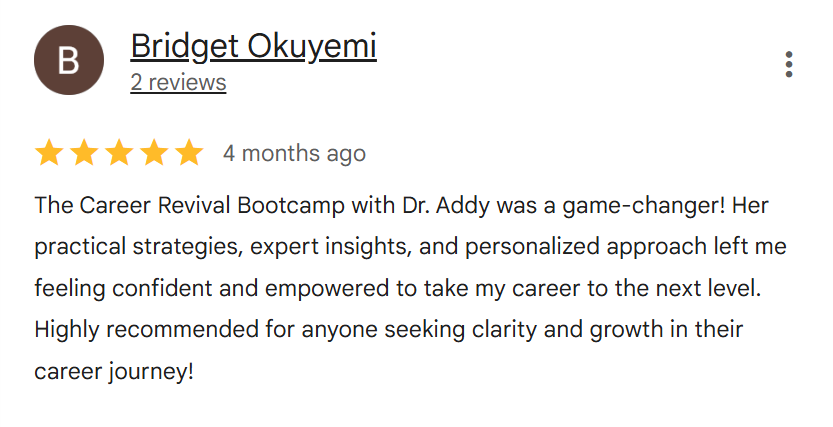This screenshot has height=427, width=833.
Task: Open the three-dot more options menu
Action: [789, 64]
